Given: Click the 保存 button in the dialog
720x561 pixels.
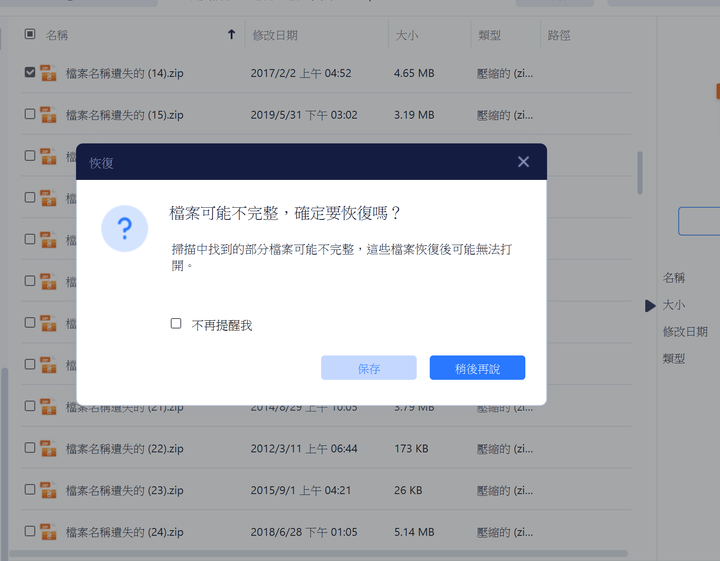Looking at the screenshot, I should point(369,368).
